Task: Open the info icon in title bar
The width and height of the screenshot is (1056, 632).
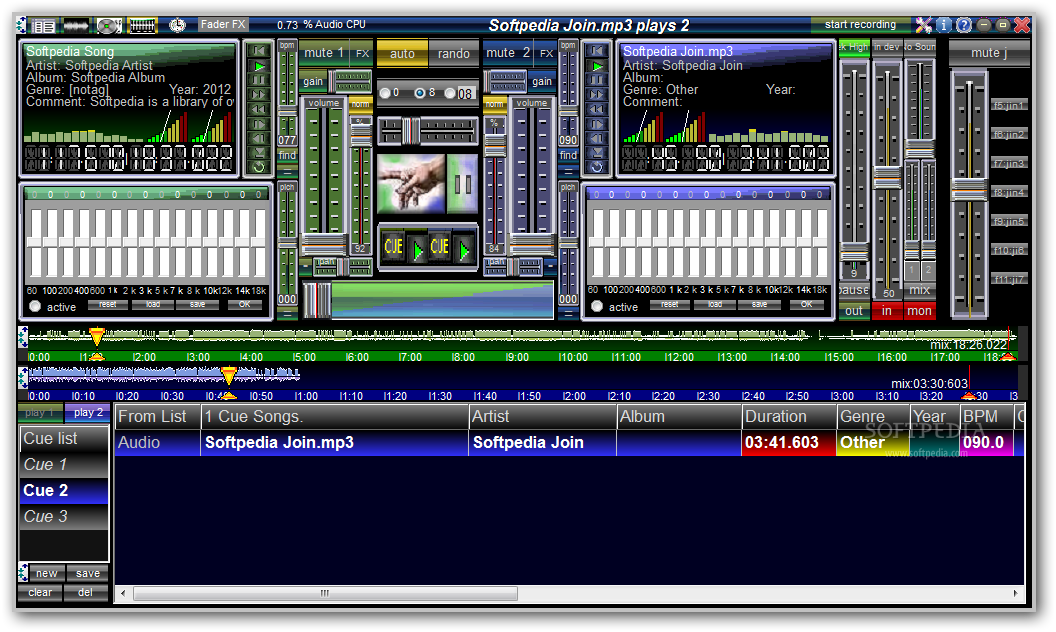Action: [944, 25]
